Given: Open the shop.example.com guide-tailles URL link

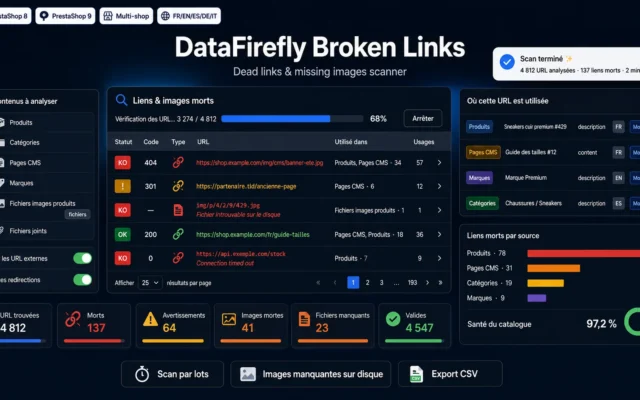Looking at the screenshot, I should 253,234.
